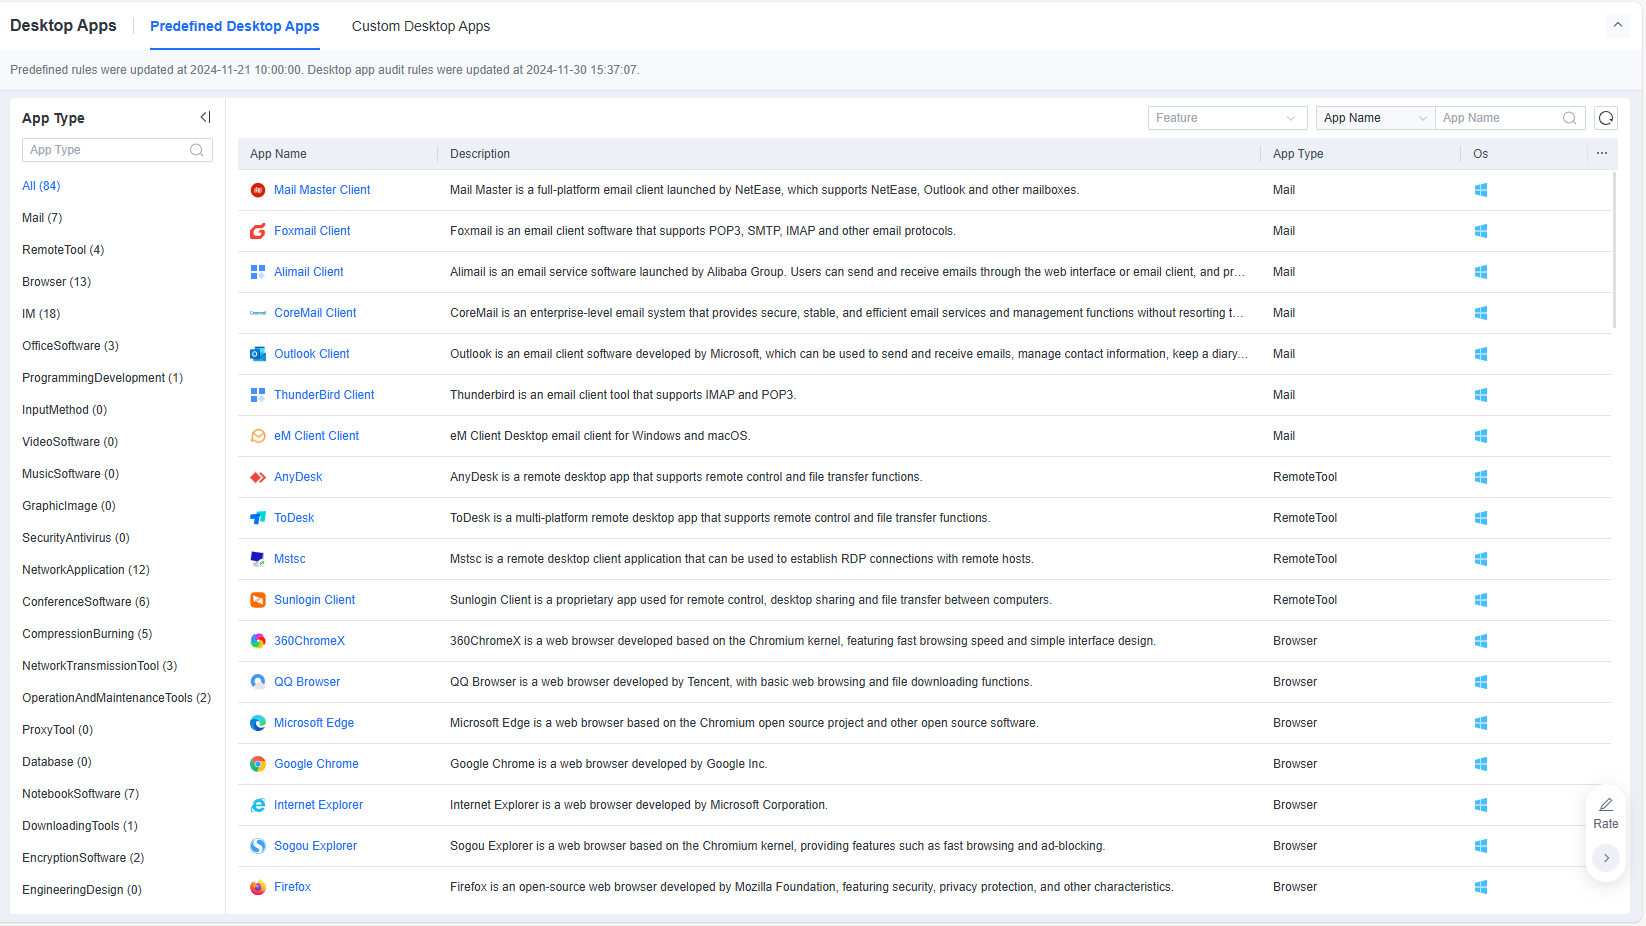Switch to Predefined Desktop Apps tab
This screenshot has width=1646, height=926.
(x=235, y=26)
